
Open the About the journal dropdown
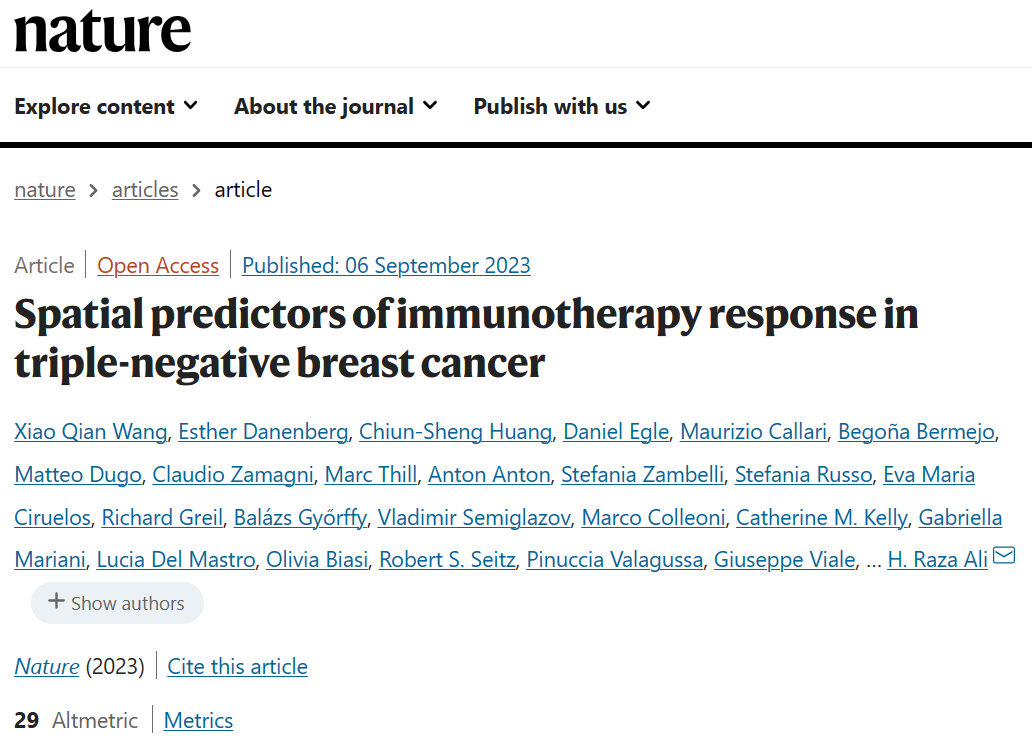pos(335,106)
